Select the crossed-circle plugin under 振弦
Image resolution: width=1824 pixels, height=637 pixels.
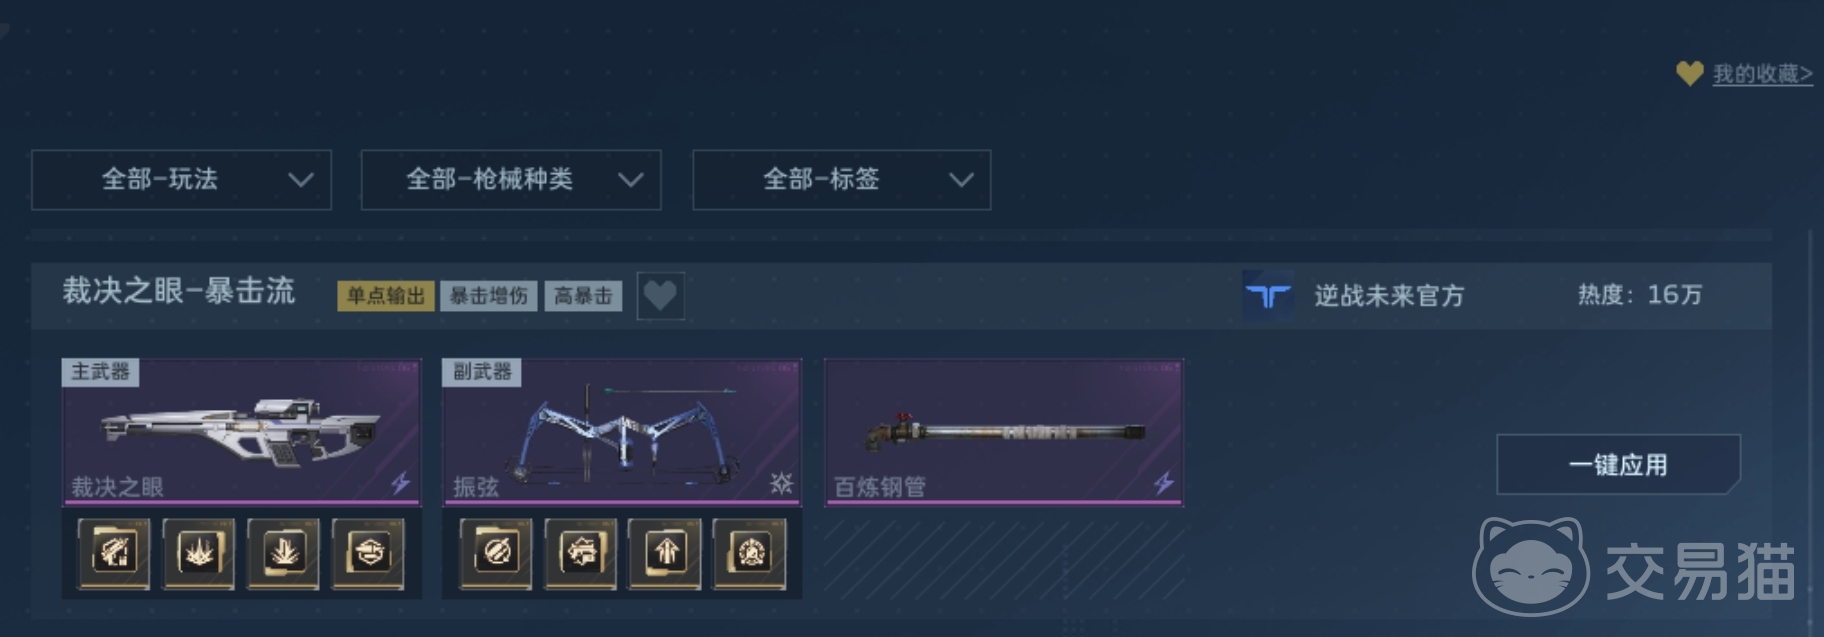[x=496, y=552]
